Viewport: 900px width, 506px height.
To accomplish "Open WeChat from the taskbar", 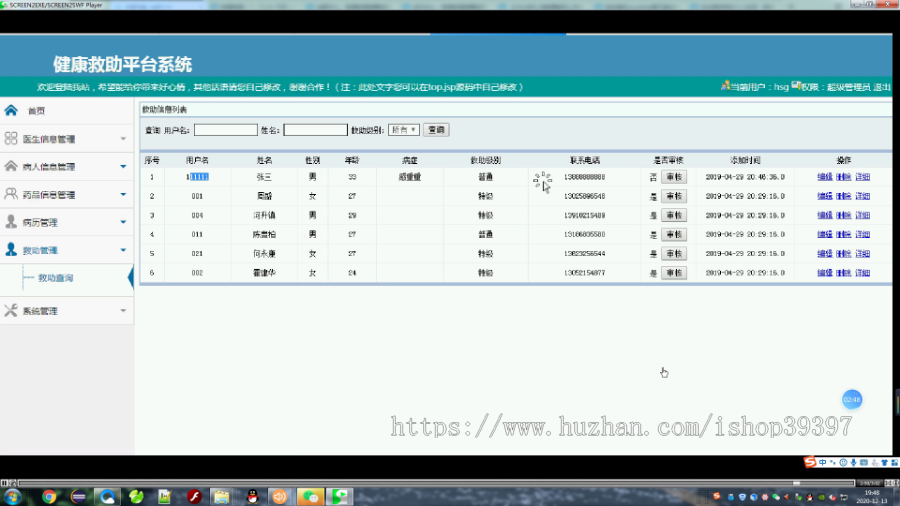I will click(x=310, y=496).
